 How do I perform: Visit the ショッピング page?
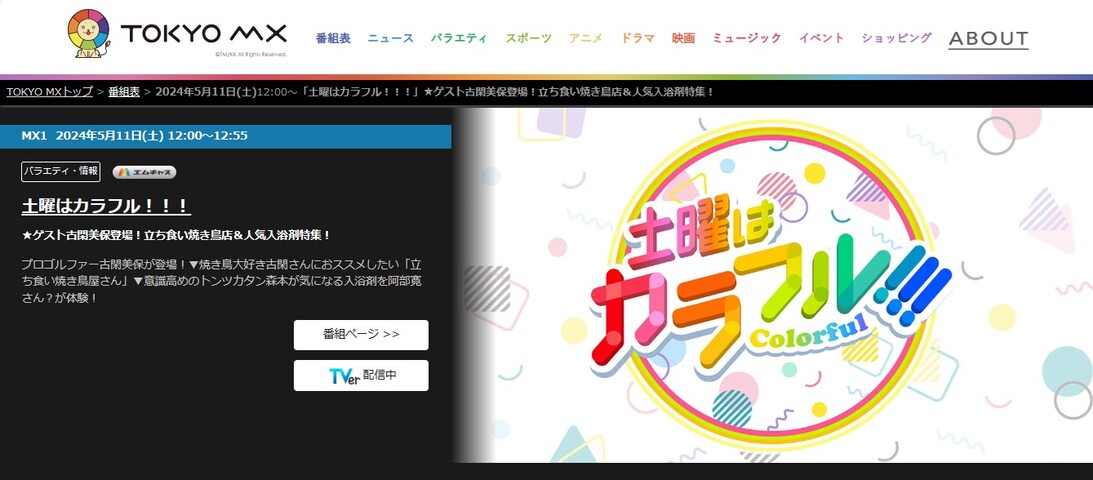896,38
